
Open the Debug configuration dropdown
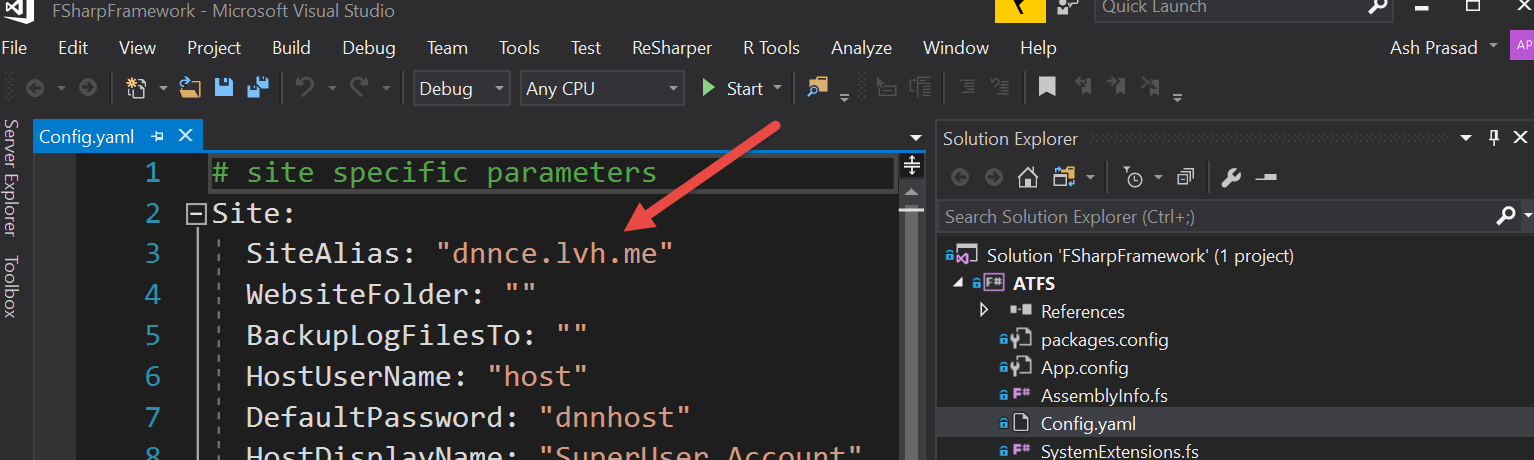[461, 88]
